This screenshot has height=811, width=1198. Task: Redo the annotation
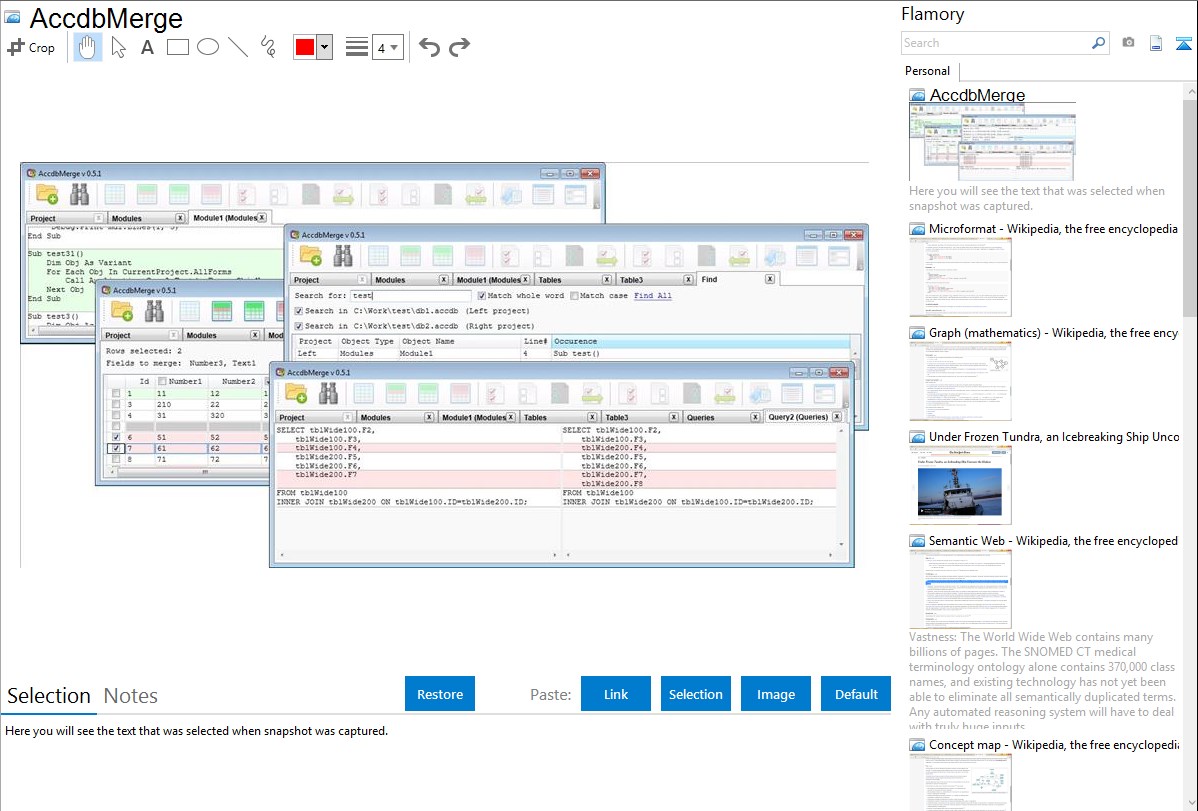click(459, 47)
